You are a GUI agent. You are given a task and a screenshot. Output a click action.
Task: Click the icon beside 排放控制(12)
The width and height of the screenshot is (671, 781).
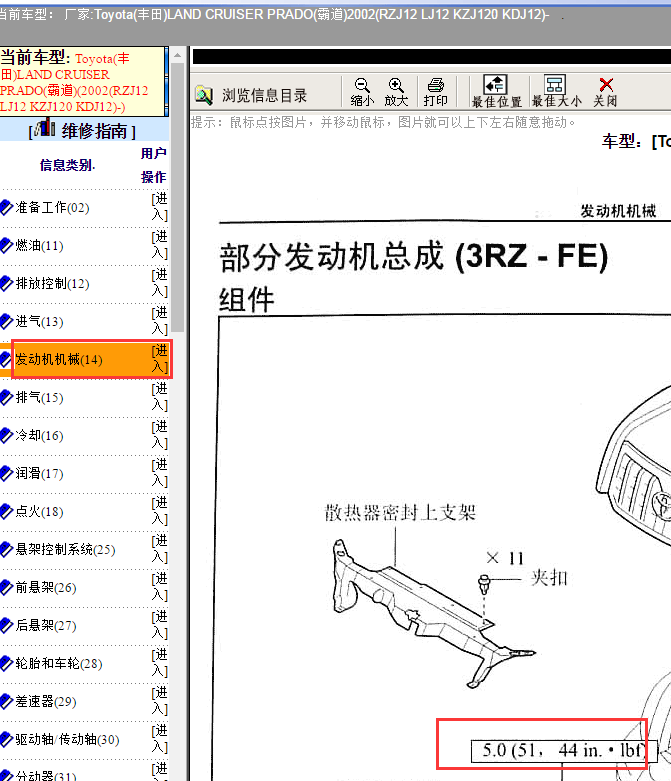tap(6, 283)
